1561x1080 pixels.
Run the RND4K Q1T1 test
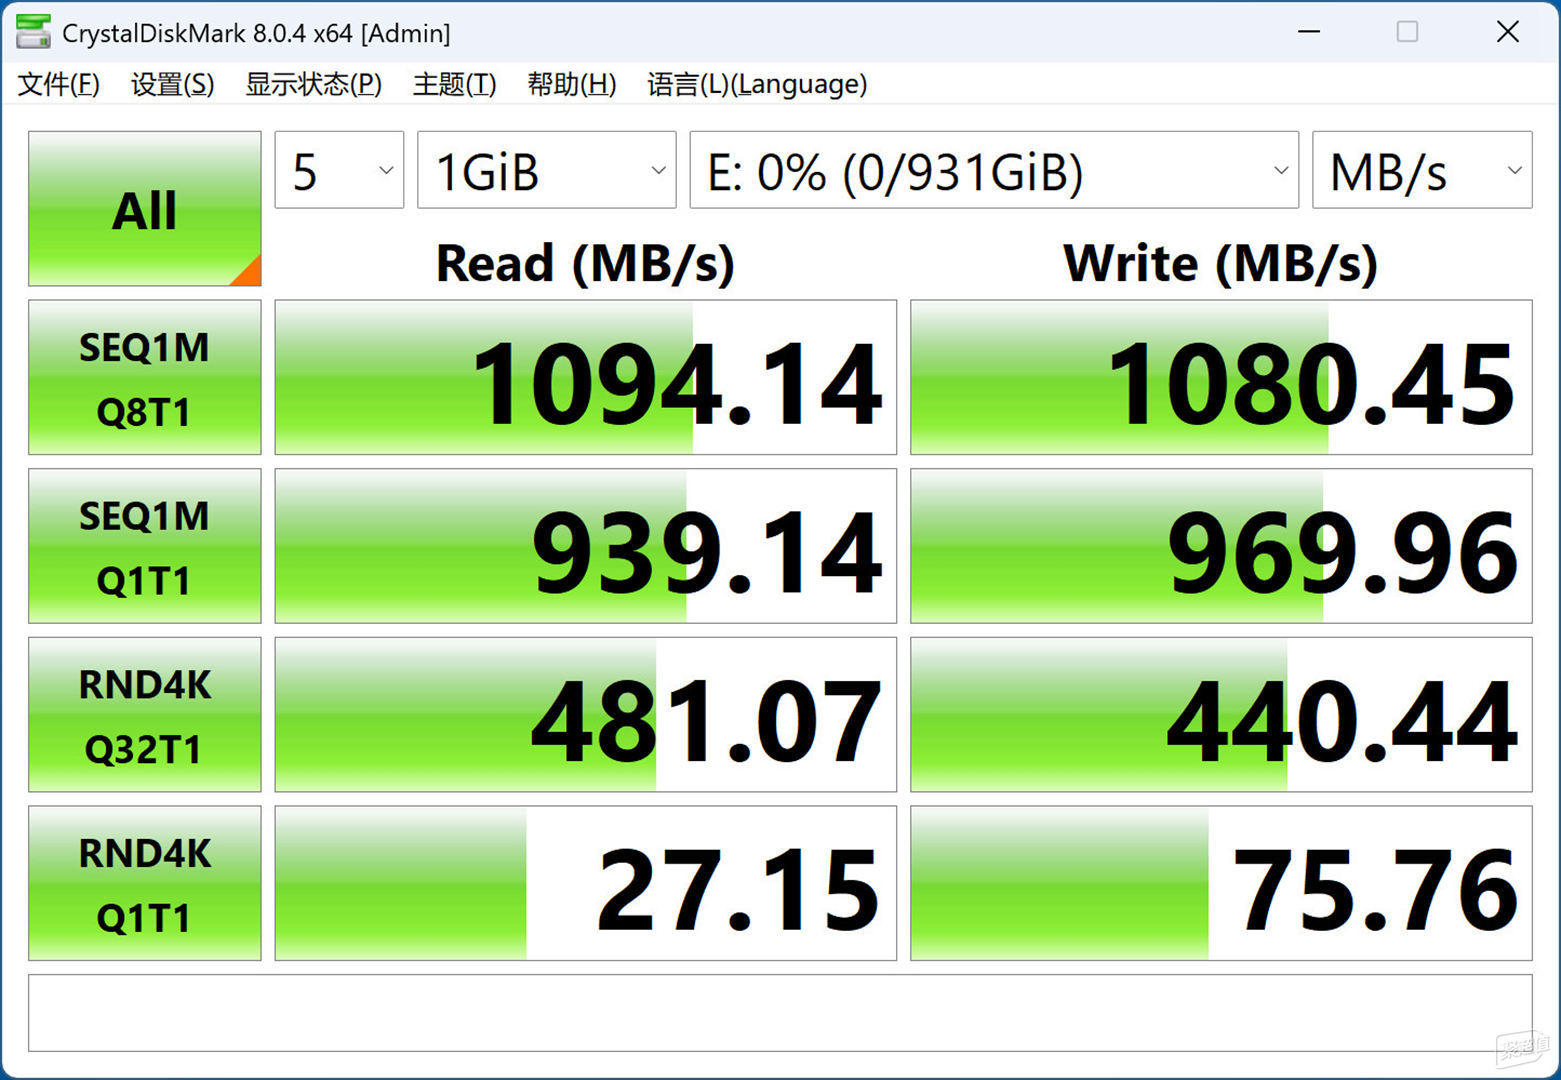pos(145,883)
